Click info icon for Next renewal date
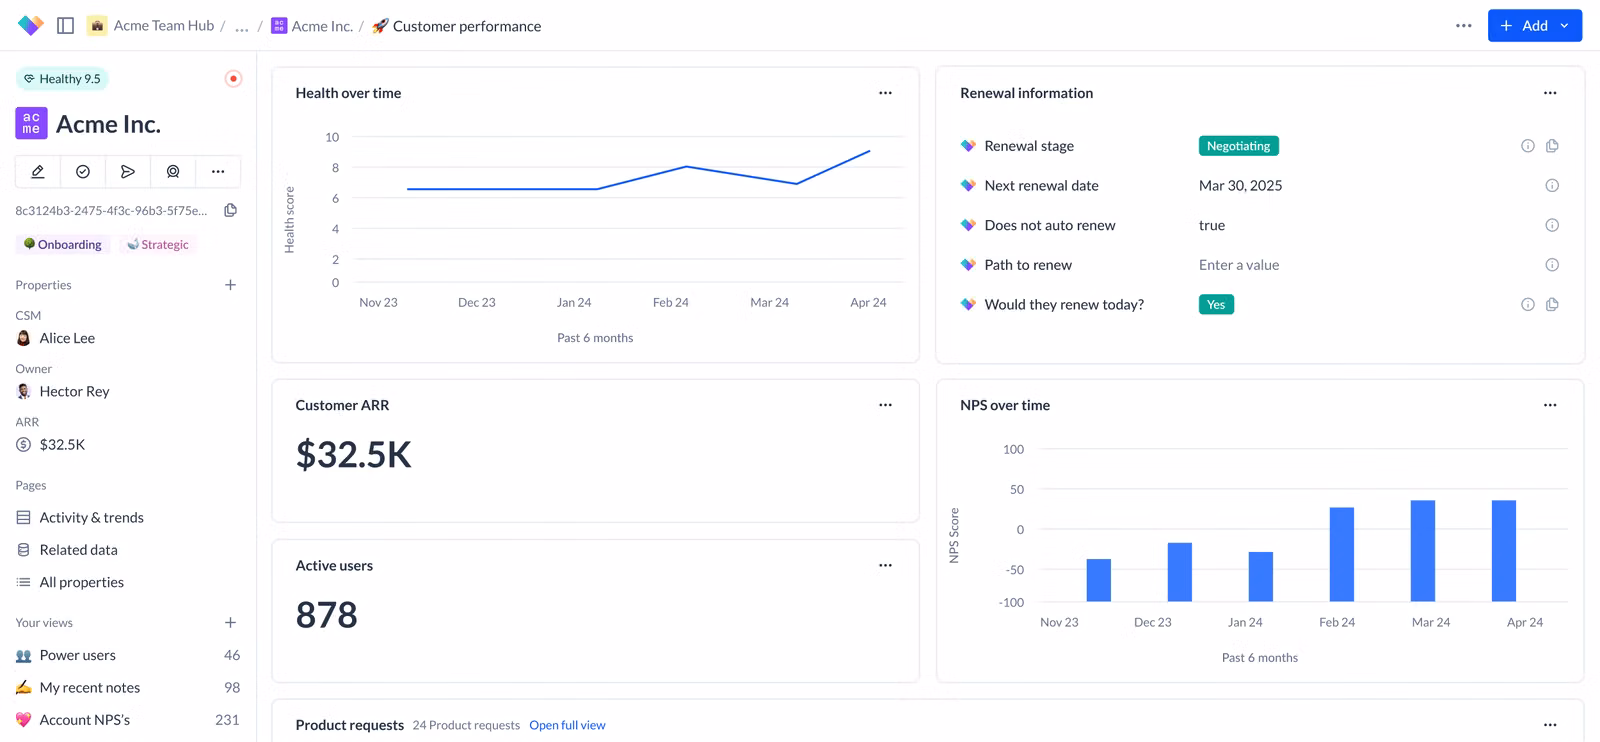Viewport: 1600px width, 742px height. pyautogui.click(x=1552, y=186)
